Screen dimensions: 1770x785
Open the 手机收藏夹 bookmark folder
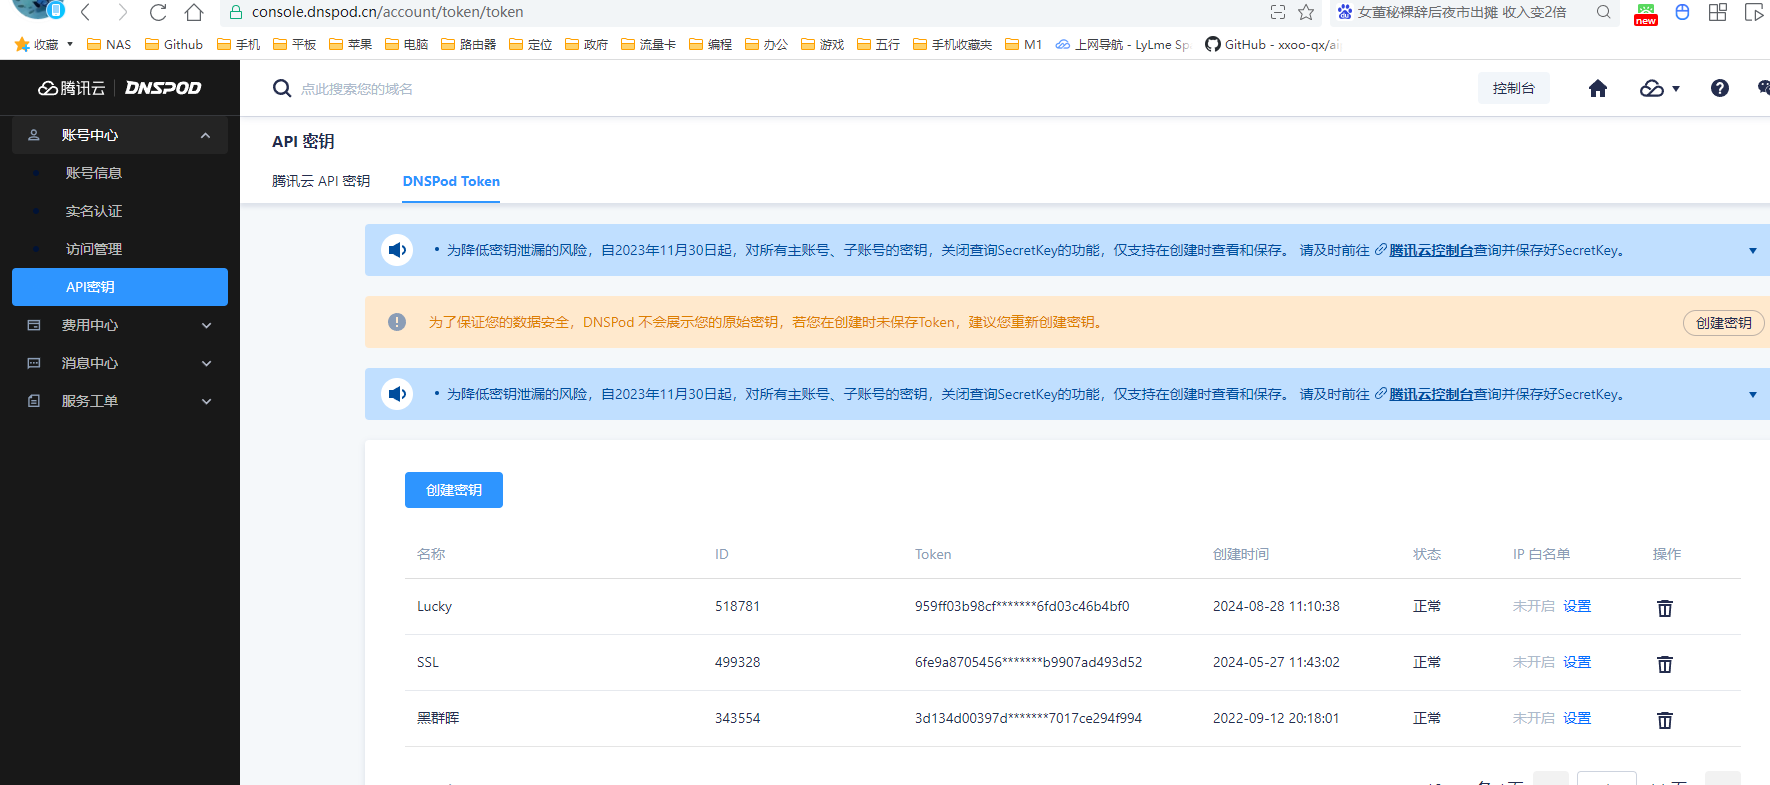click(952, 44)
